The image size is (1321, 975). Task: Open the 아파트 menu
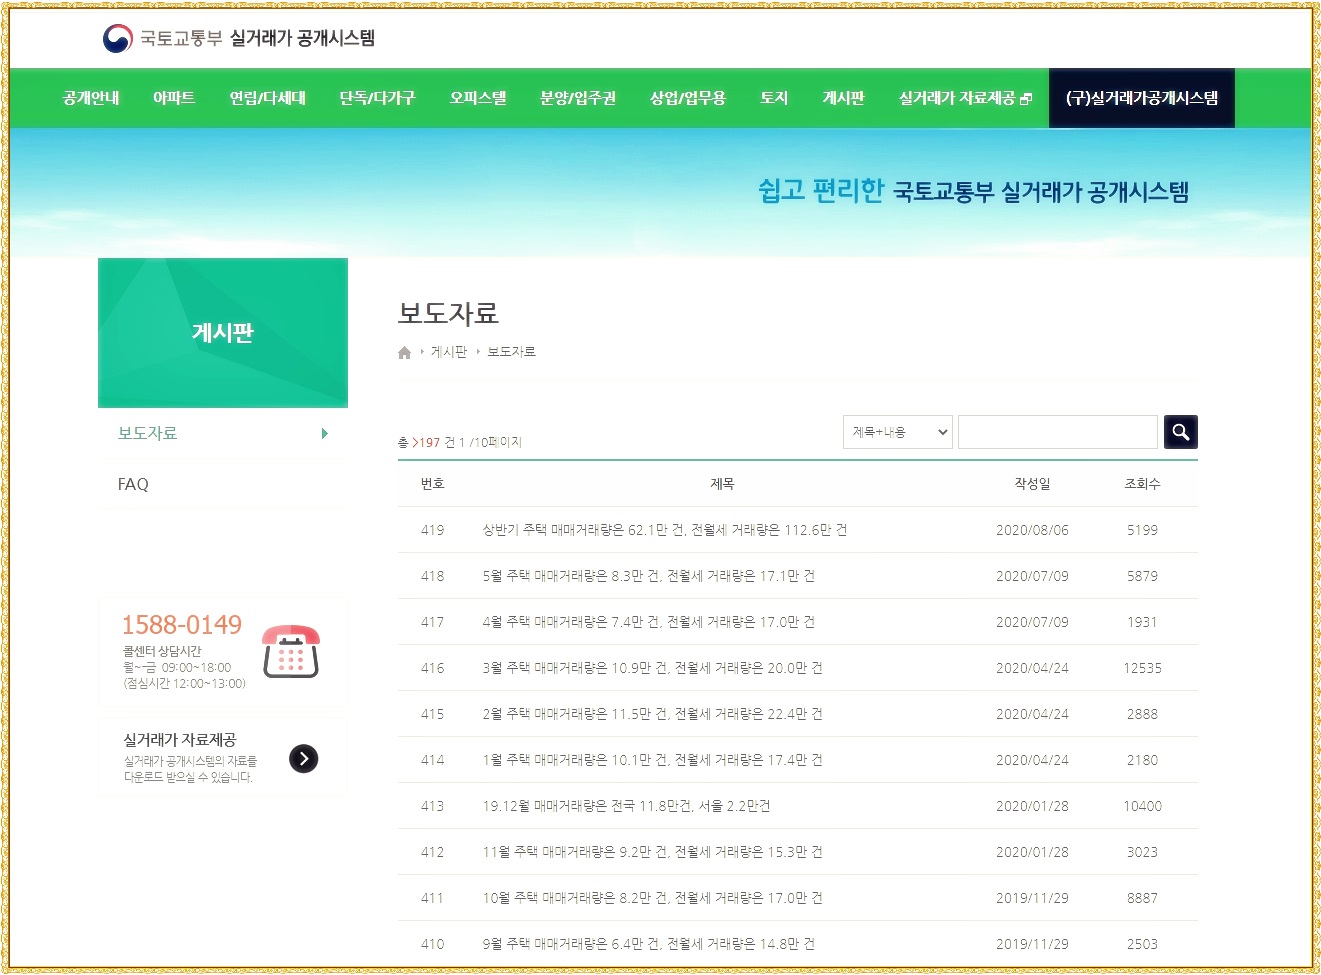[x=174, y=98]
